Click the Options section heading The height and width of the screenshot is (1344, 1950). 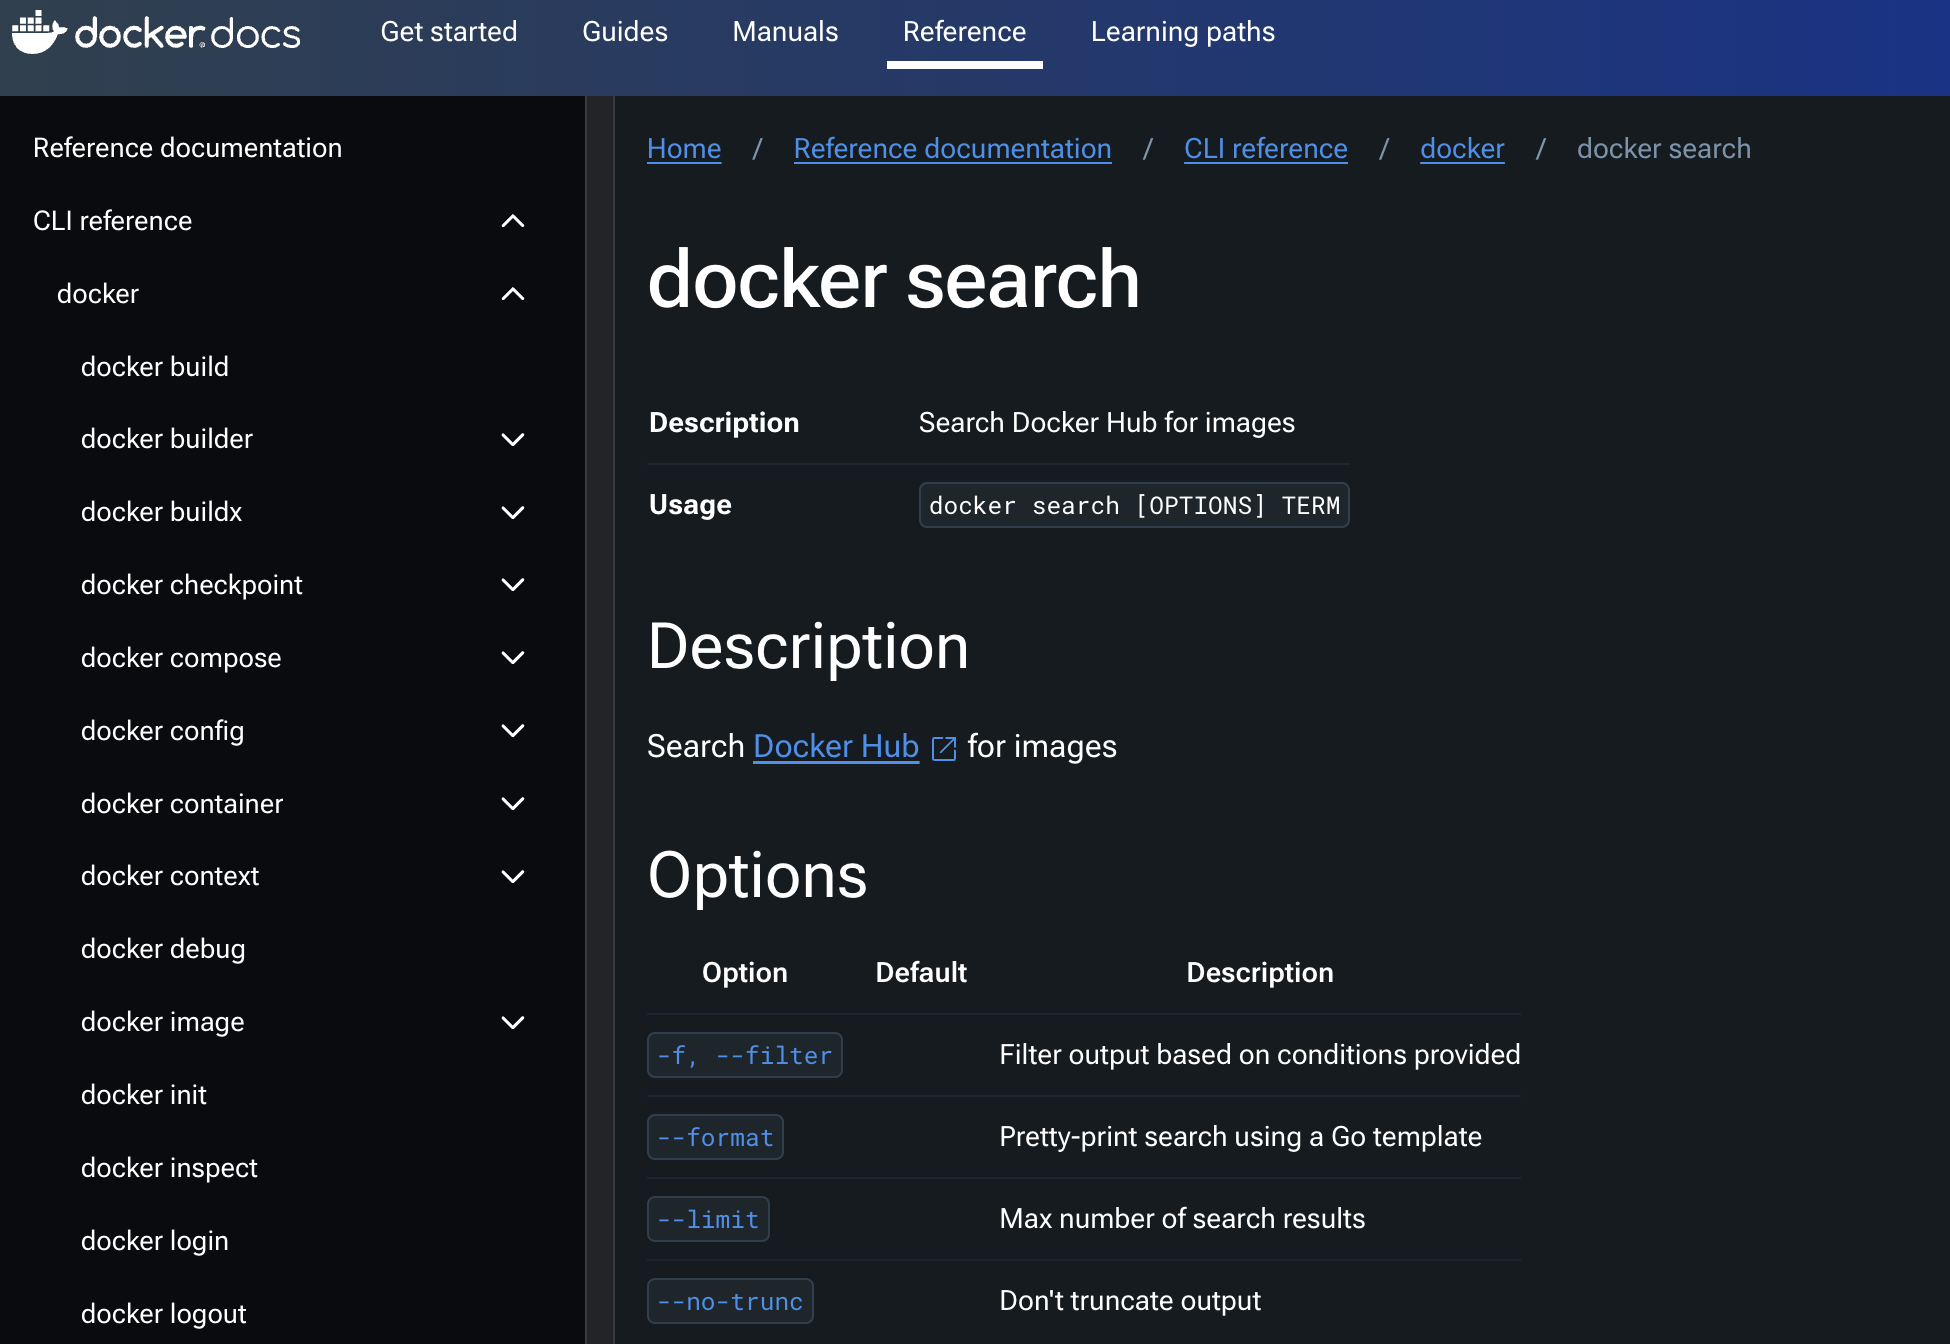point(757,876)
